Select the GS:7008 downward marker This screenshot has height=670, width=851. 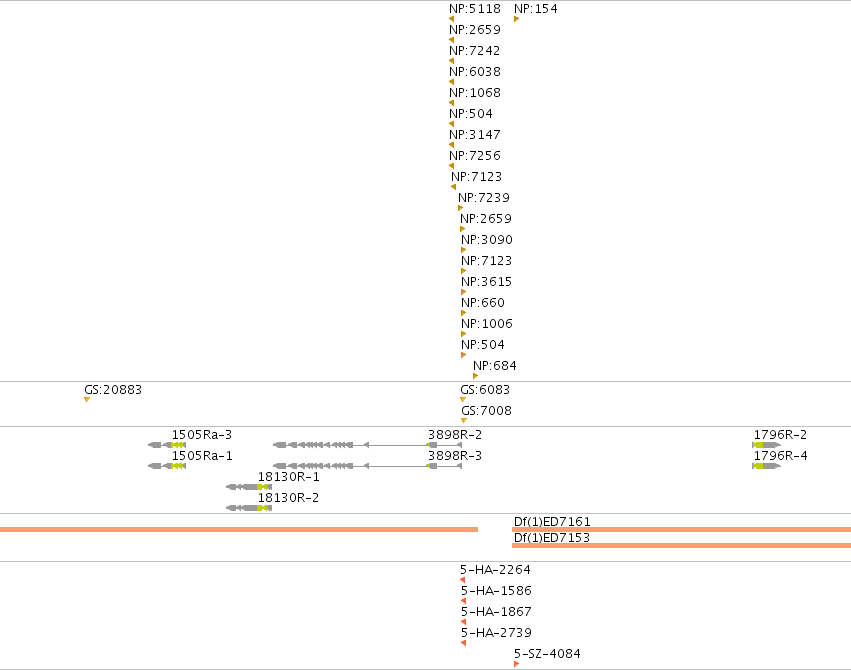coord(464,420)
